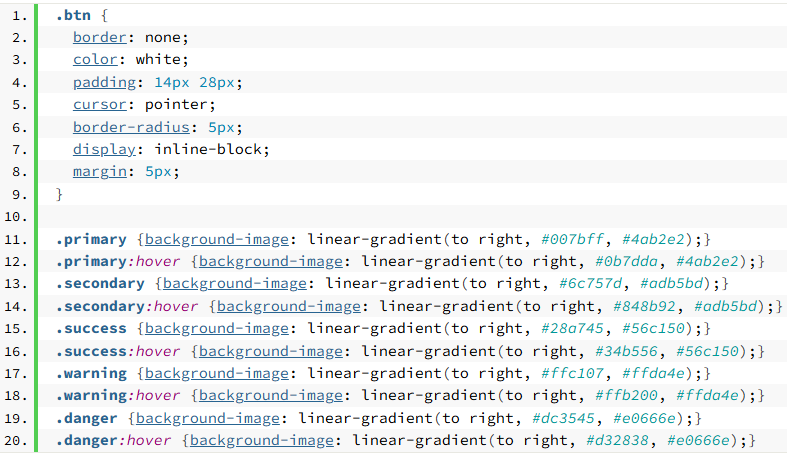Open the display property link
787x461 pixels.
(104, 149)
